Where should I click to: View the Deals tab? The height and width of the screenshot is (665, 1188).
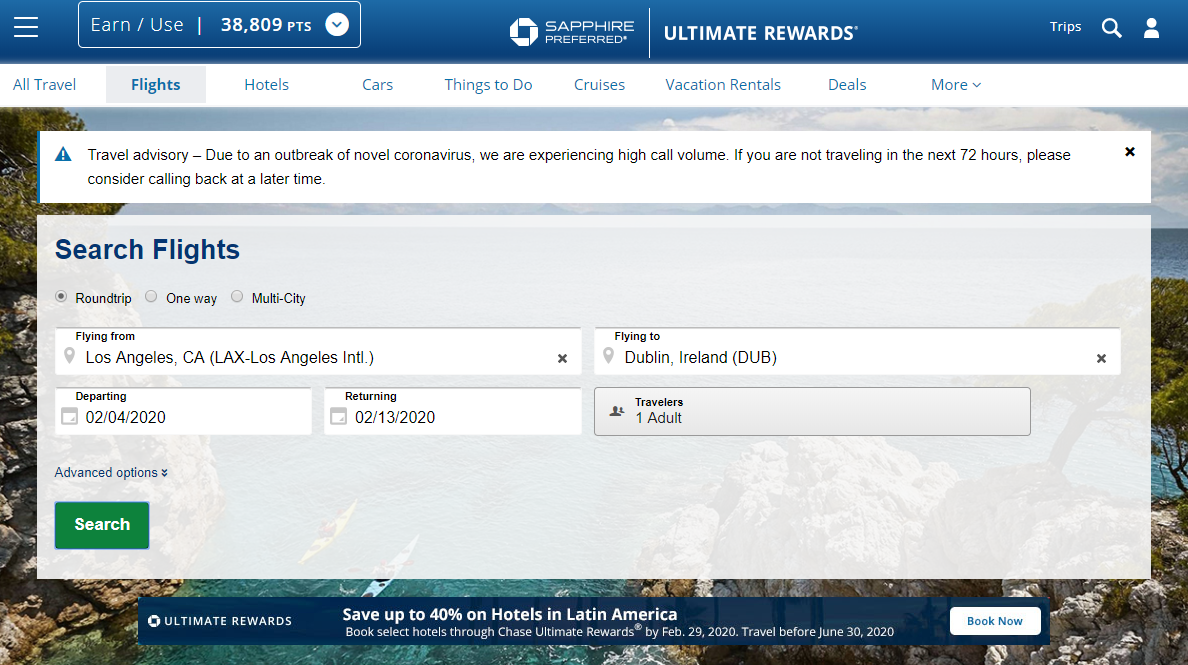tap(847, 85)
